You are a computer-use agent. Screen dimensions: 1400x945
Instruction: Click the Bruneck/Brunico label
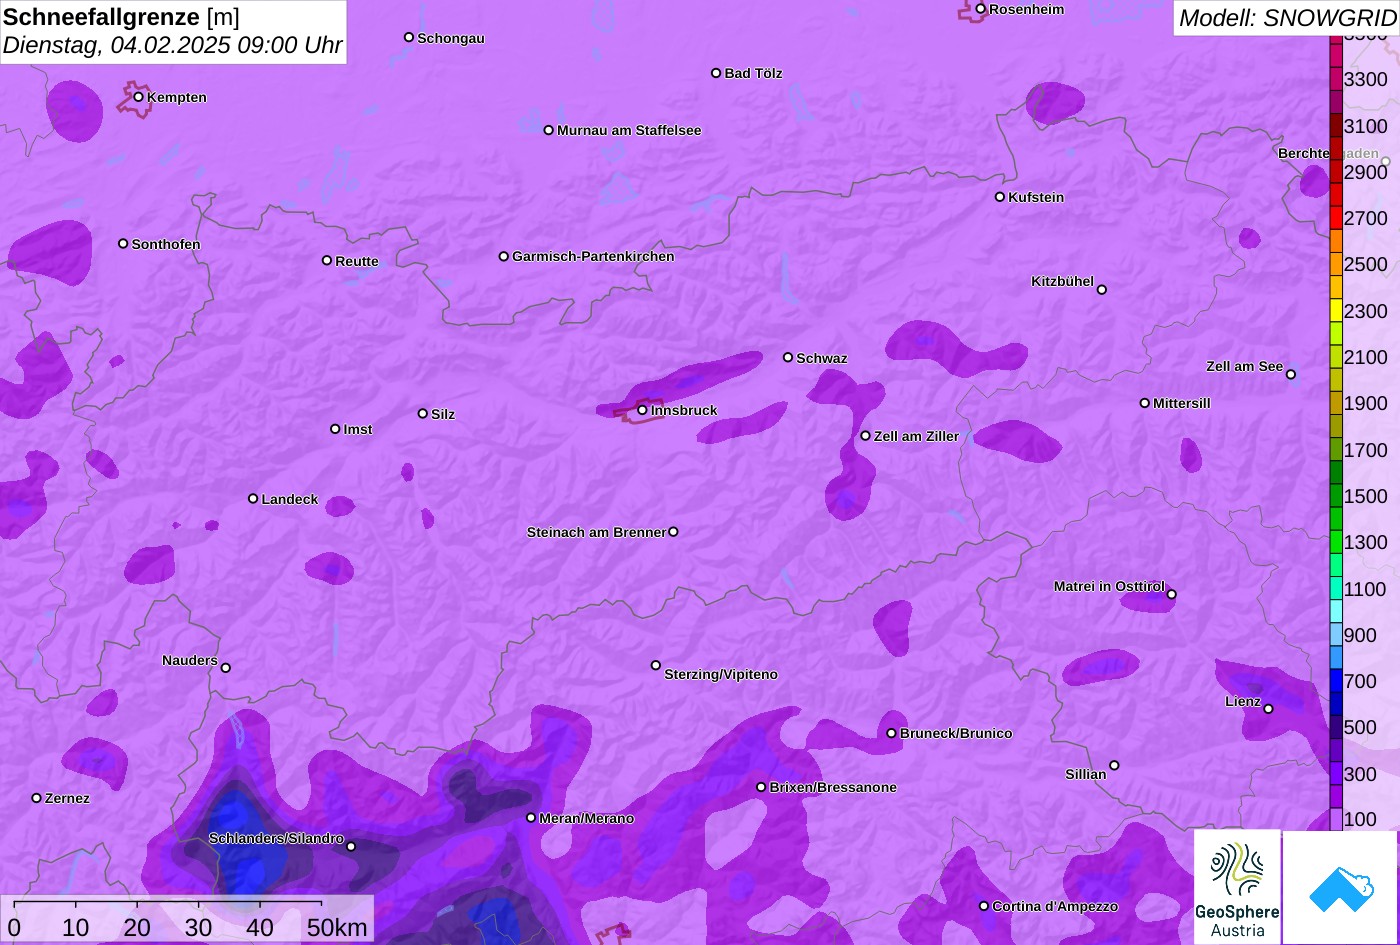(956, 733)
